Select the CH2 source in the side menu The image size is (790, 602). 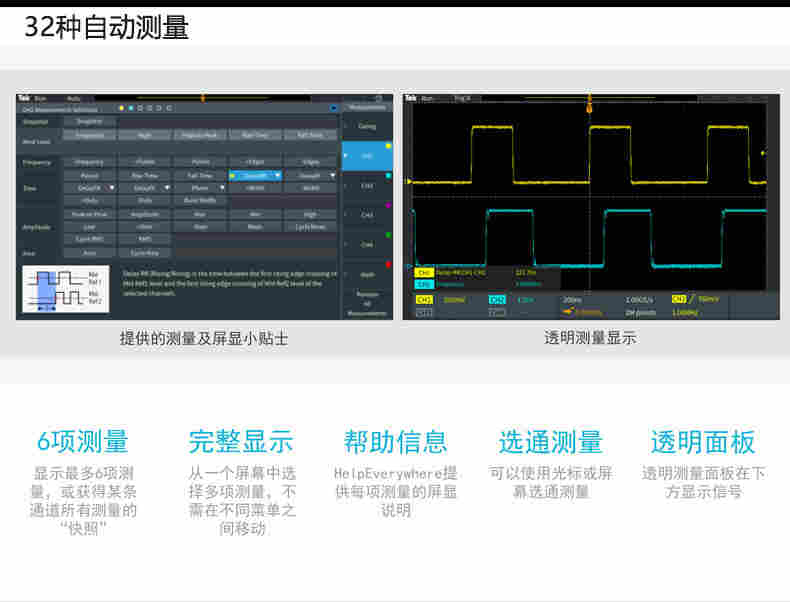[367, 185]
